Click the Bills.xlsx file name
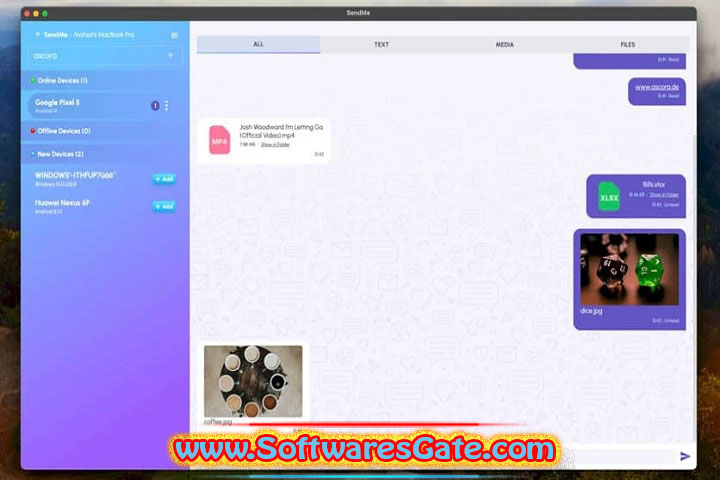The image size is (720, 480). pos(654,184)
